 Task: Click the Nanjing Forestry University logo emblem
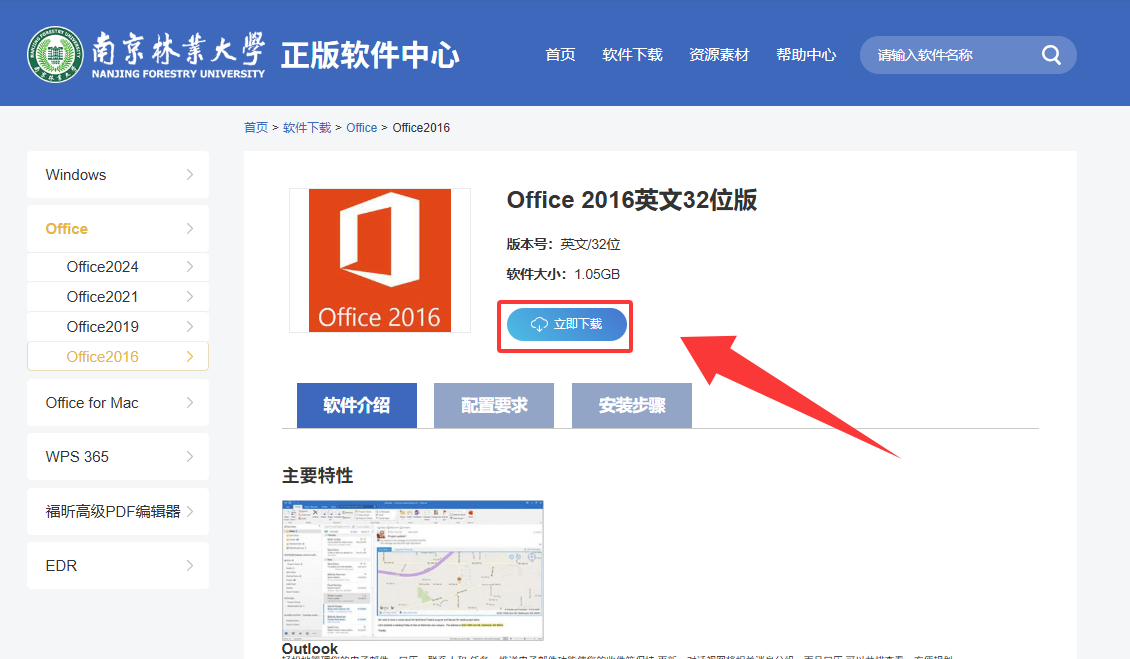[55, 55]
